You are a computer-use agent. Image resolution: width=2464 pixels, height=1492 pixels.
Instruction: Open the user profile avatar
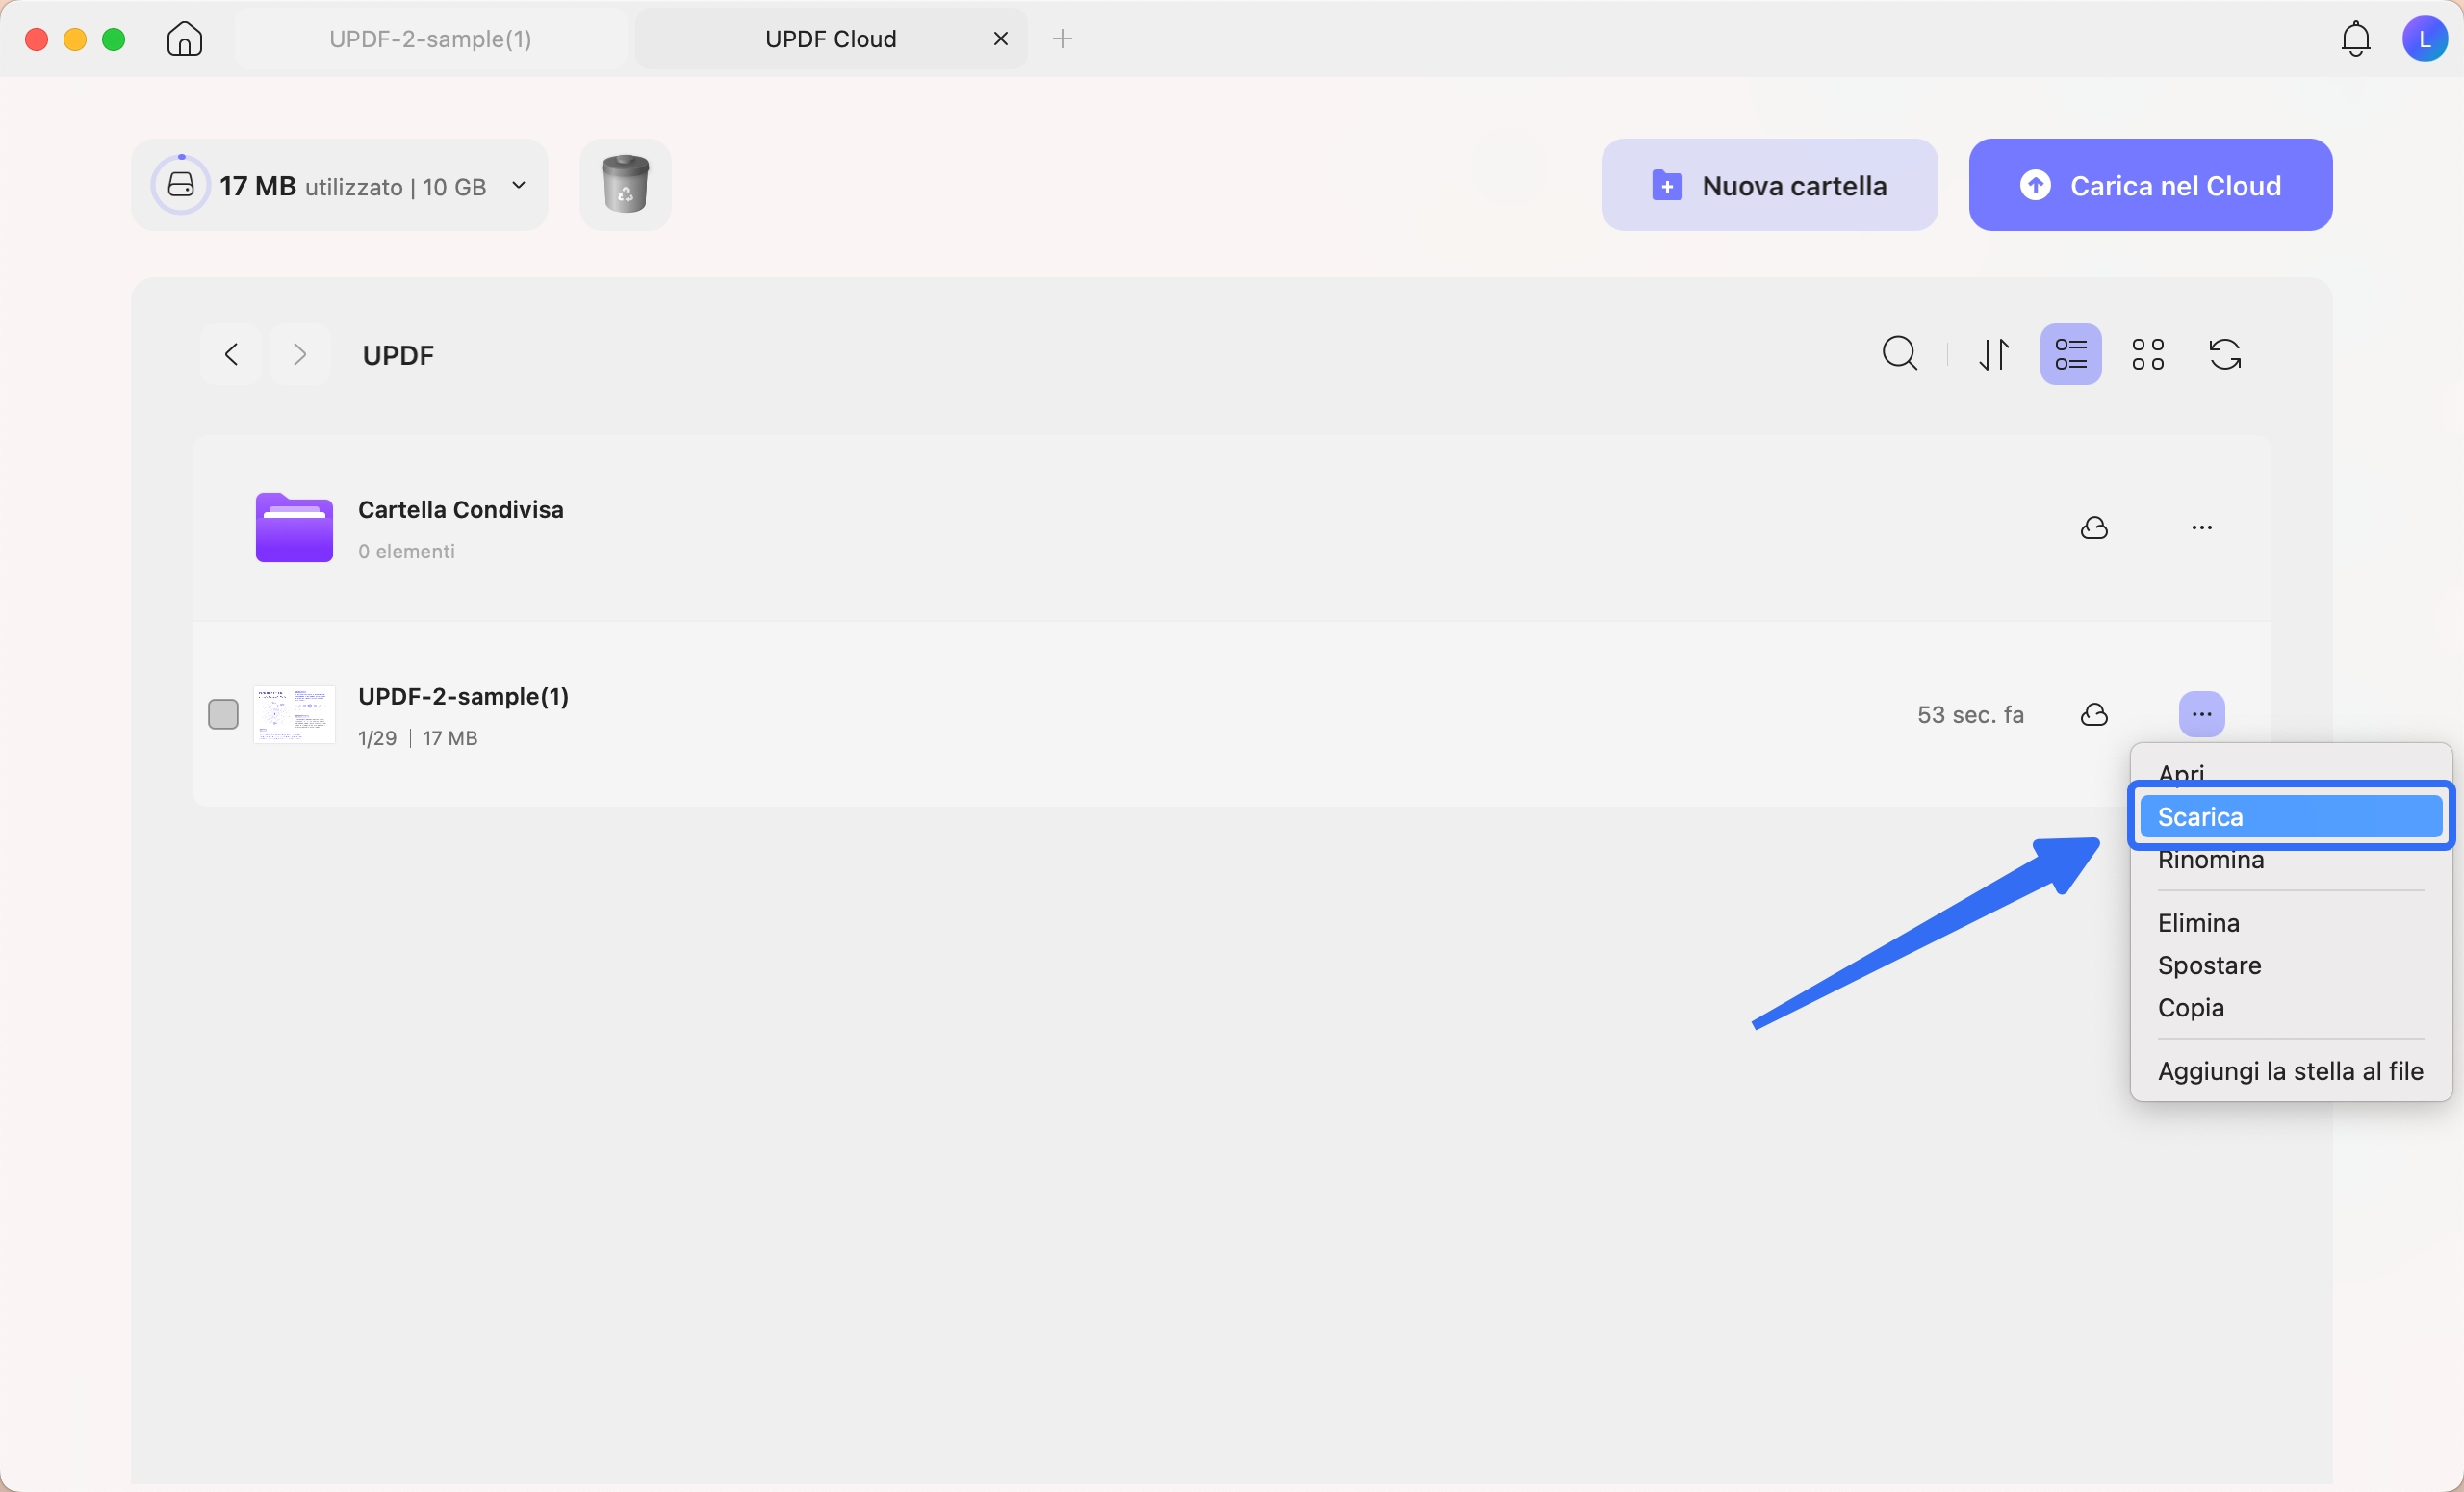(x=2424, y=39)
